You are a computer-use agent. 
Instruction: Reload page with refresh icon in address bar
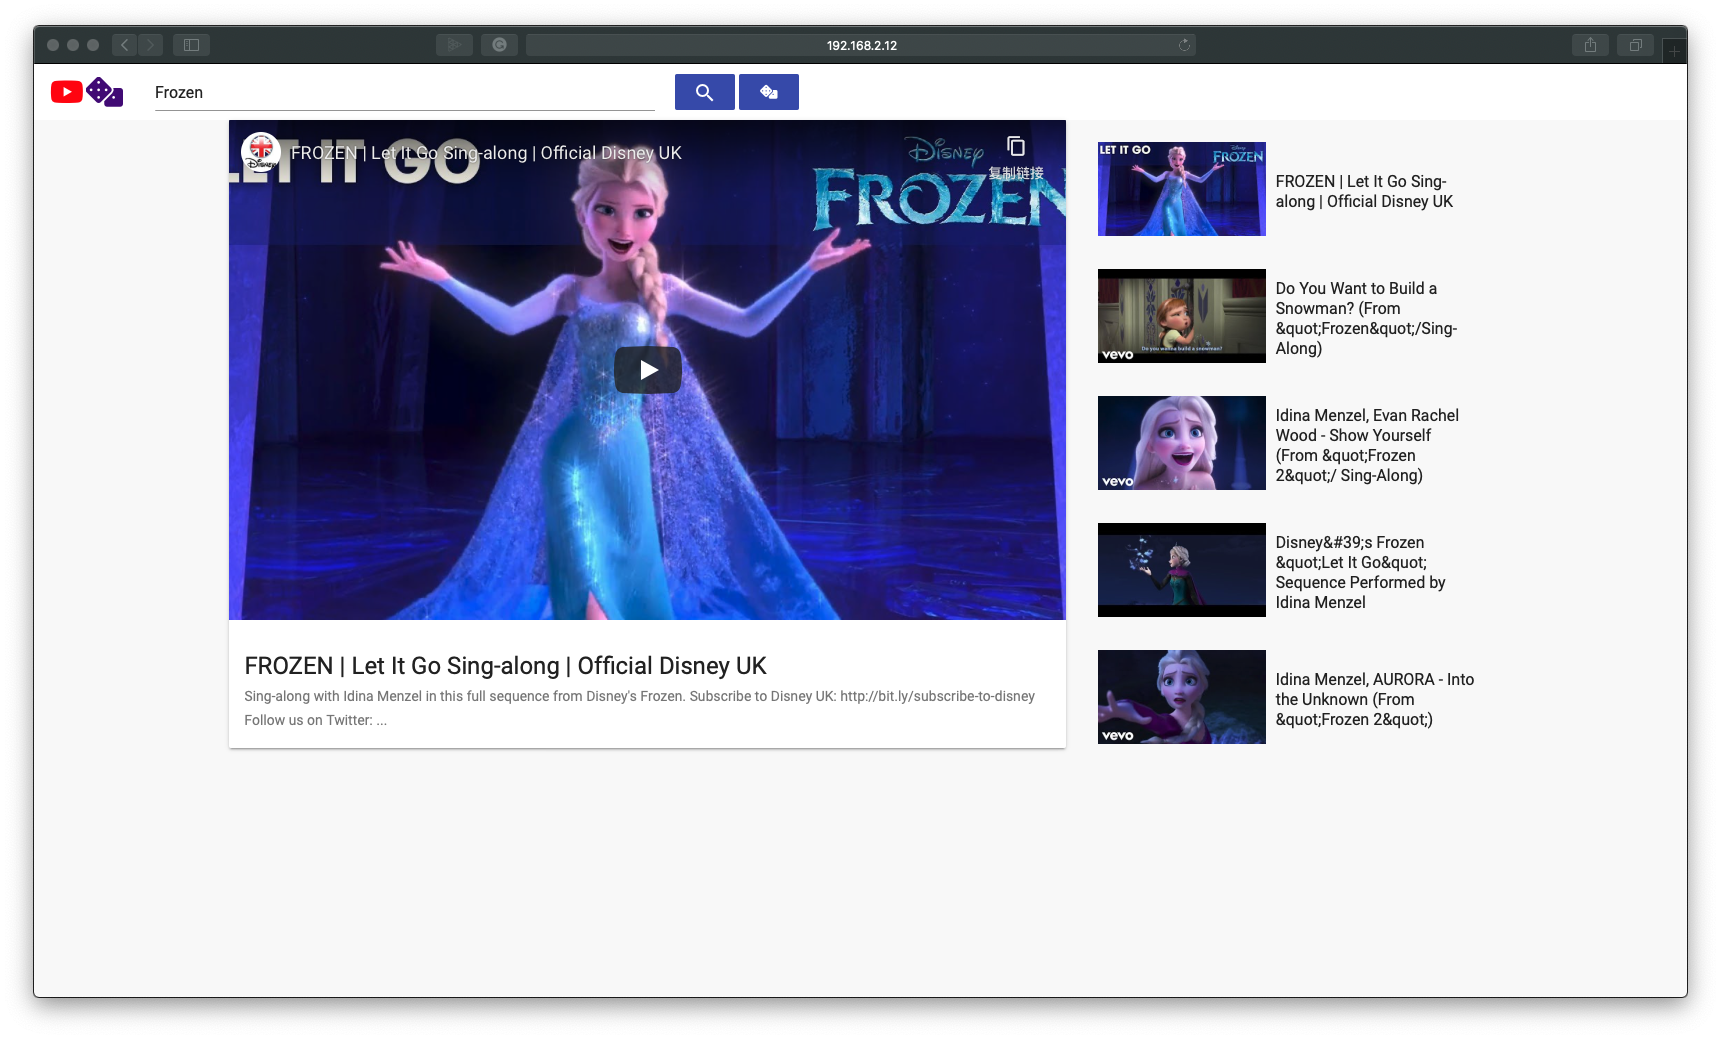pos(1184,45)
